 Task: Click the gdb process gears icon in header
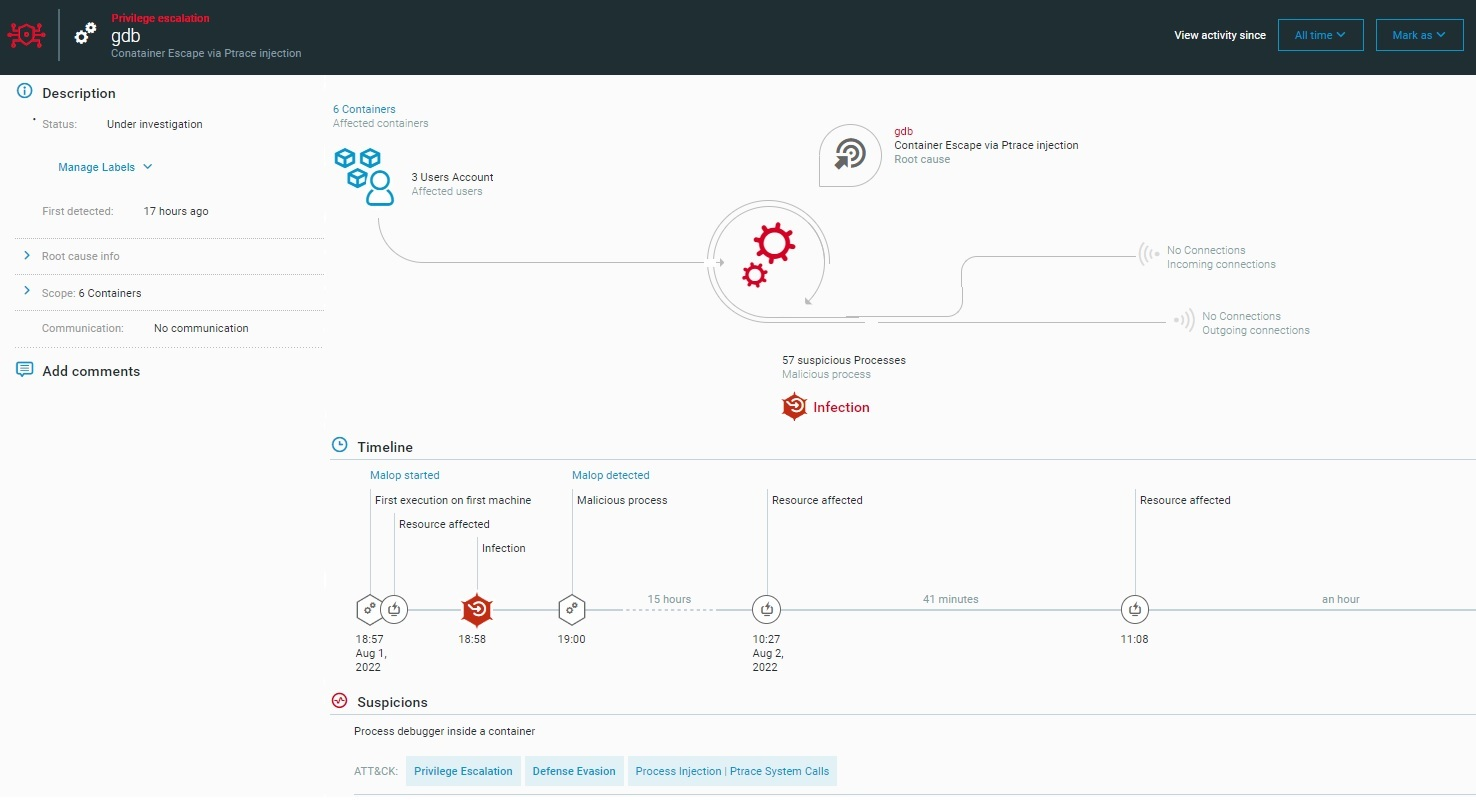click(86, 35)
